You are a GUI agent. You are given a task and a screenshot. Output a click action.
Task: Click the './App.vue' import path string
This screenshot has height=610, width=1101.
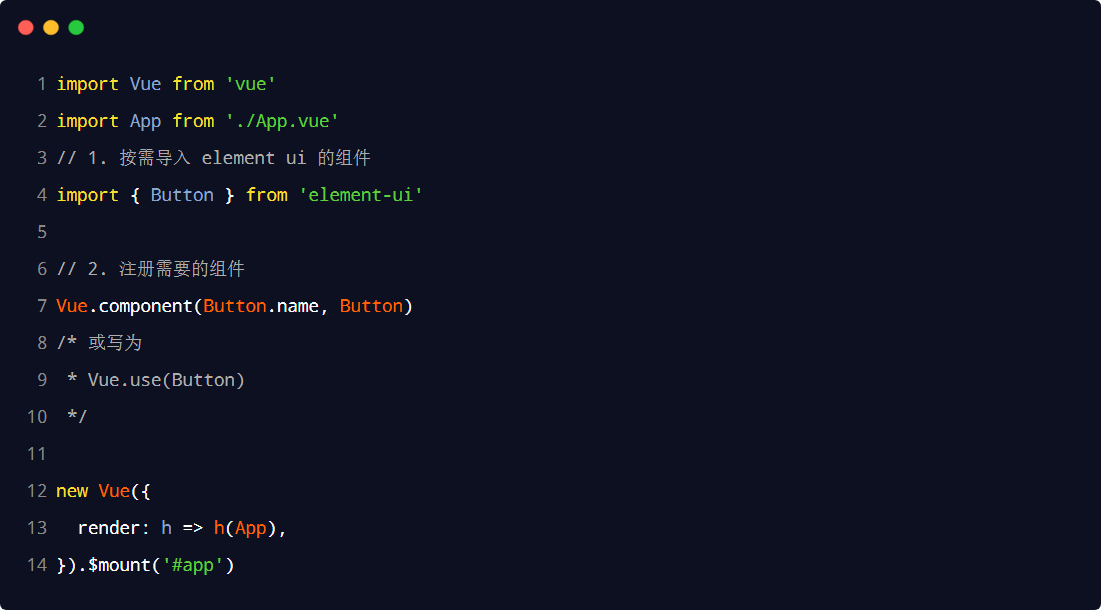click(x=282, y=121)
